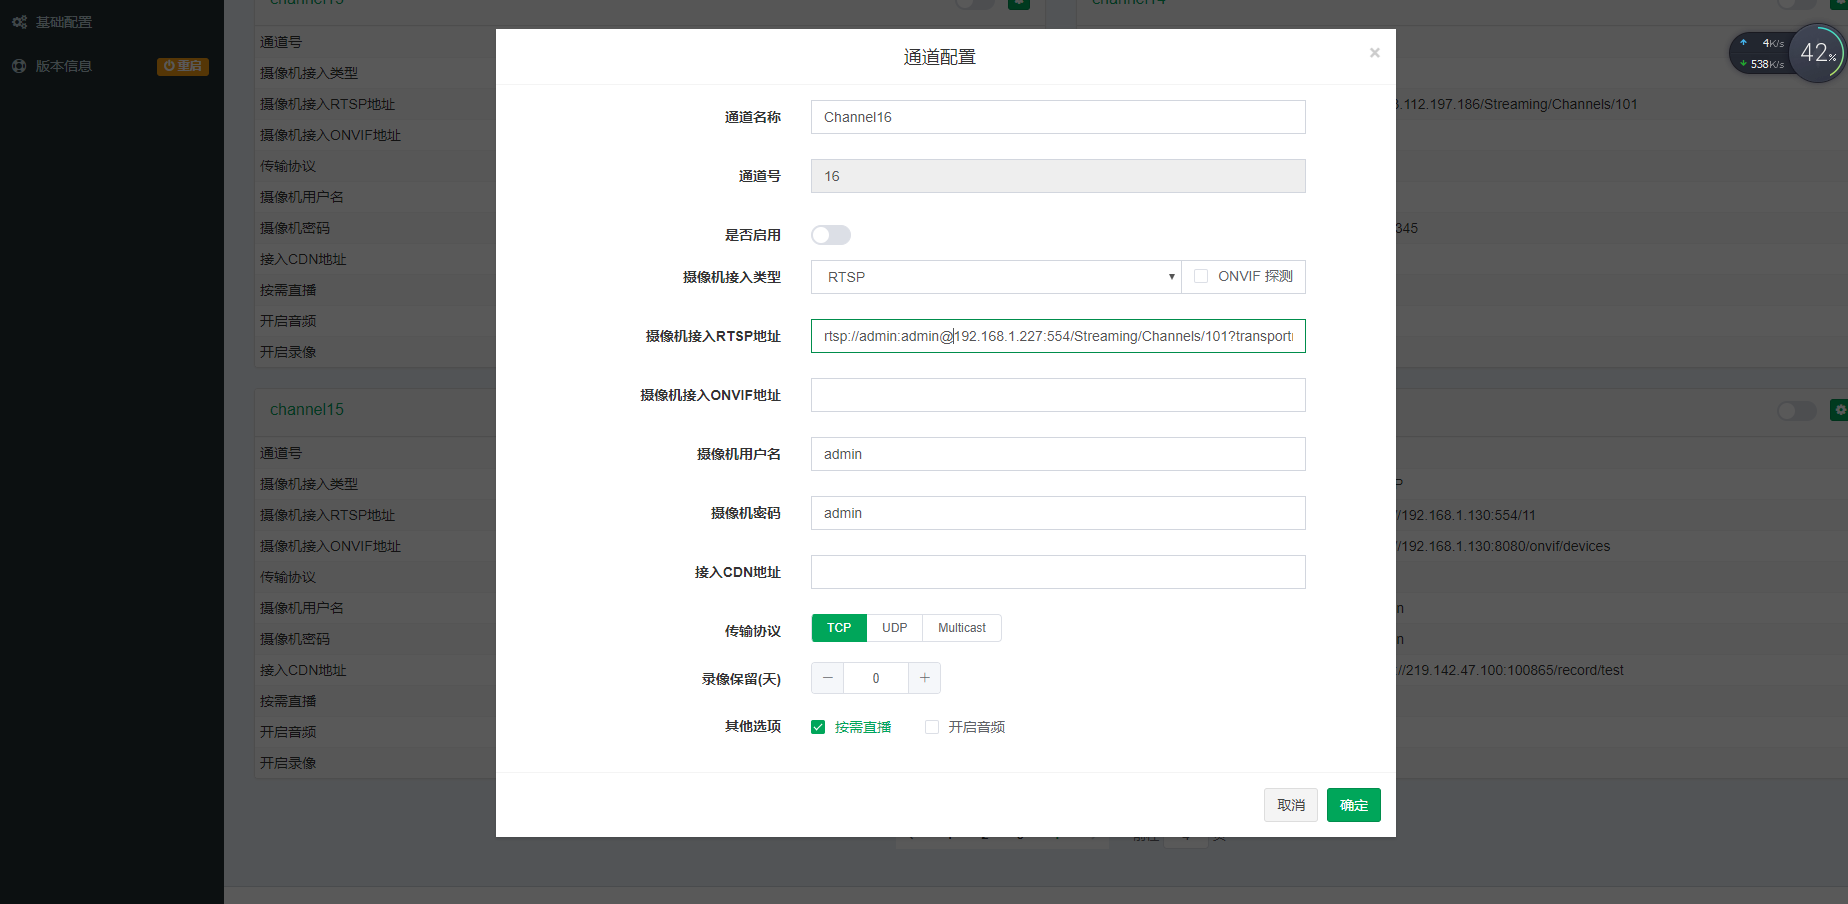The width and height of the screenshot is (1848, 904).
Task: Increase 录像保留 days with plus button
Action: tap(924, 678)
